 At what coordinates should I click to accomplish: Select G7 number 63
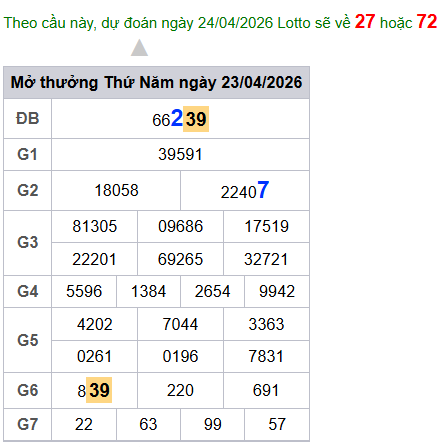[x=148, y=424]
